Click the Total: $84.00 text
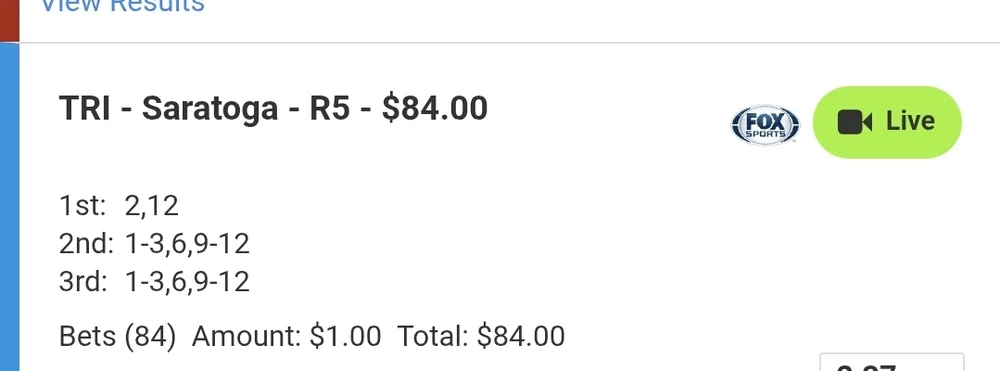 point(481,336)
